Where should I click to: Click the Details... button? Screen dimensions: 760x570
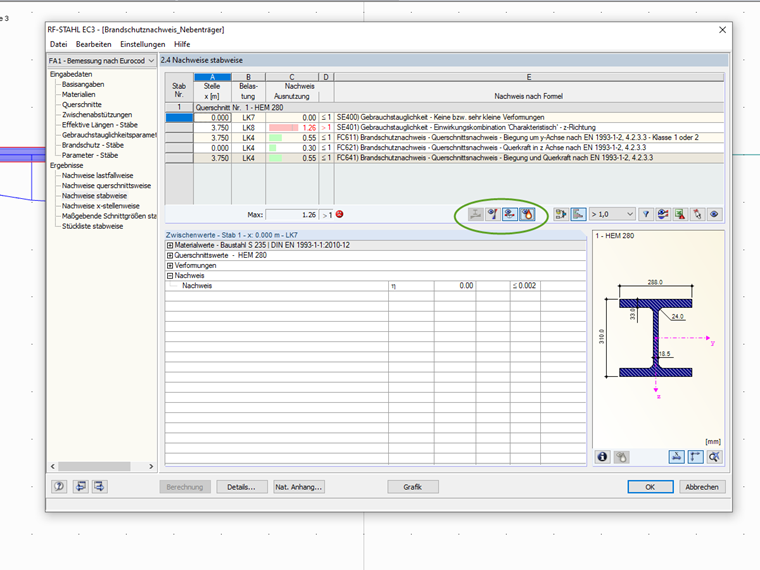pyautogui.click(x=241, y=487)
